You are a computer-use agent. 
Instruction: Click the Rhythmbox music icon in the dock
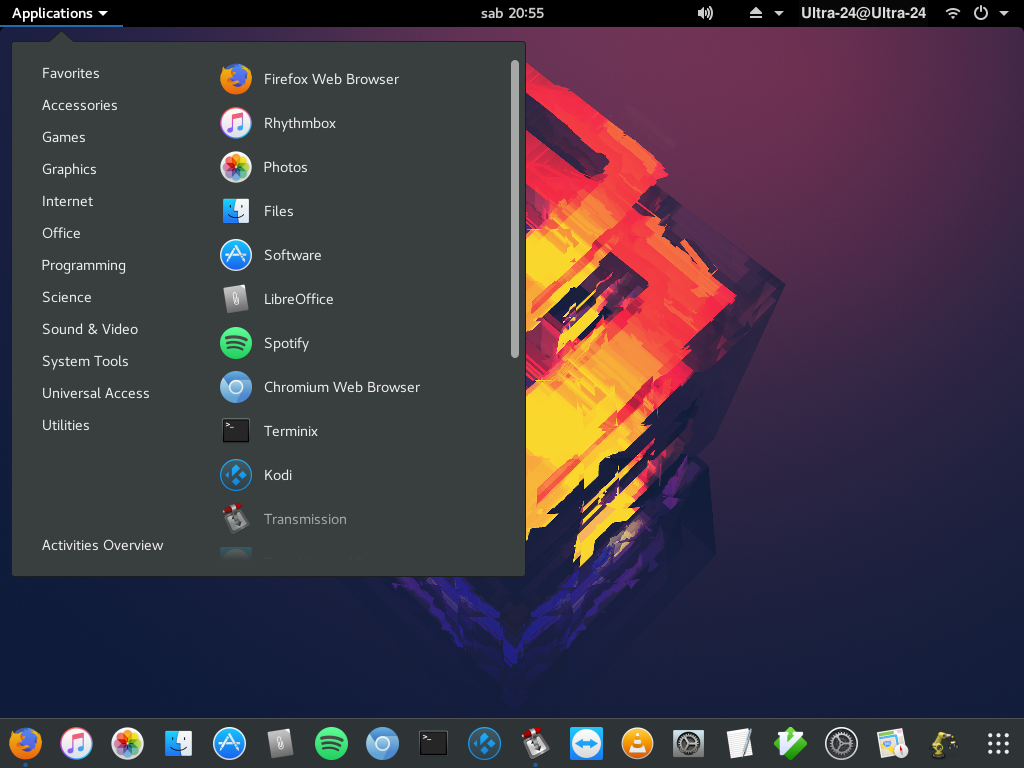76,743
